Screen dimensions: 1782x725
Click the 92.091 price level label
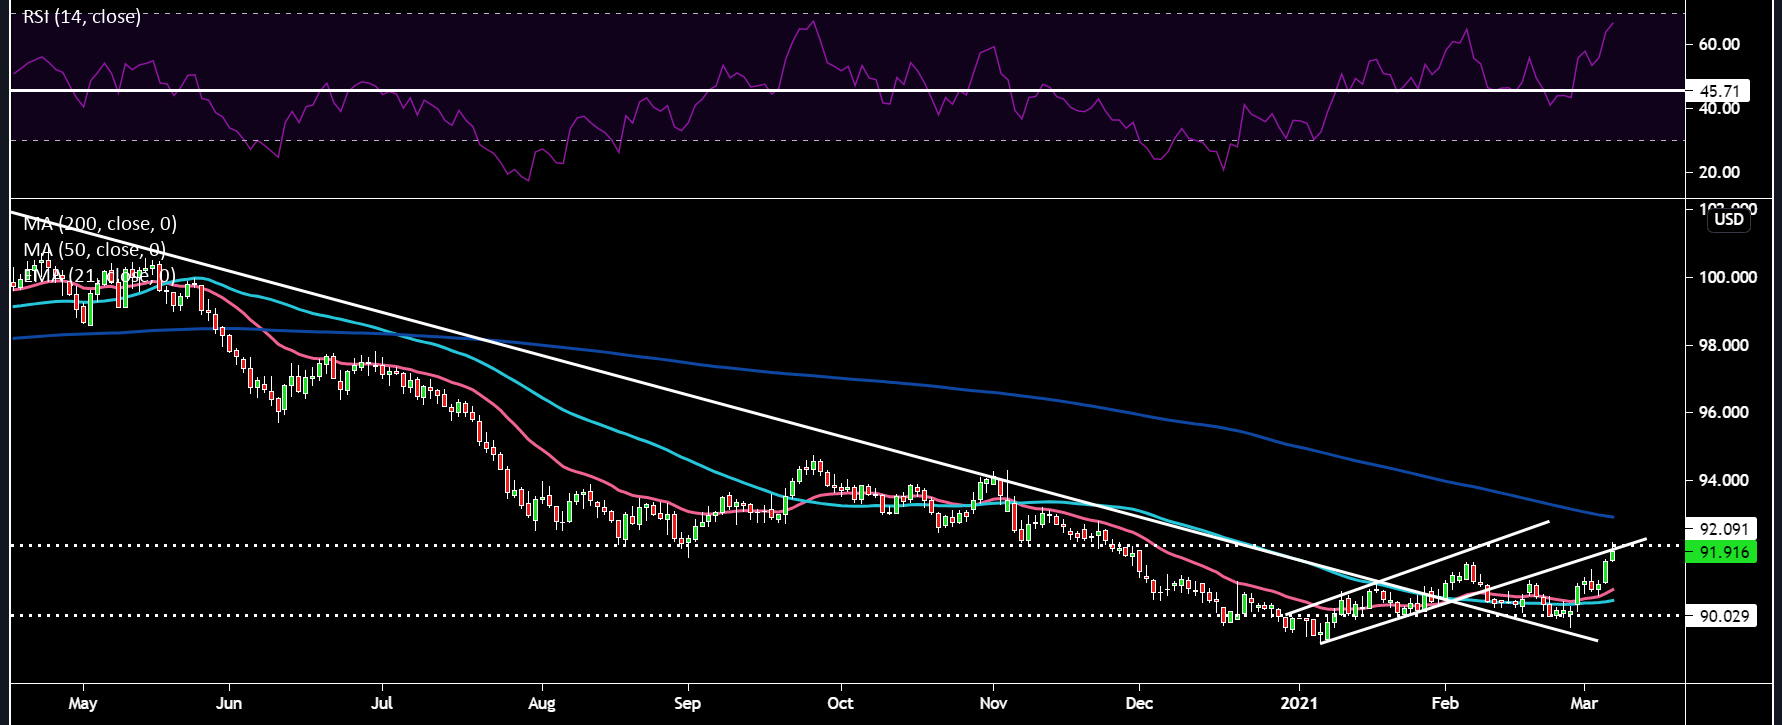point(1721,529)
